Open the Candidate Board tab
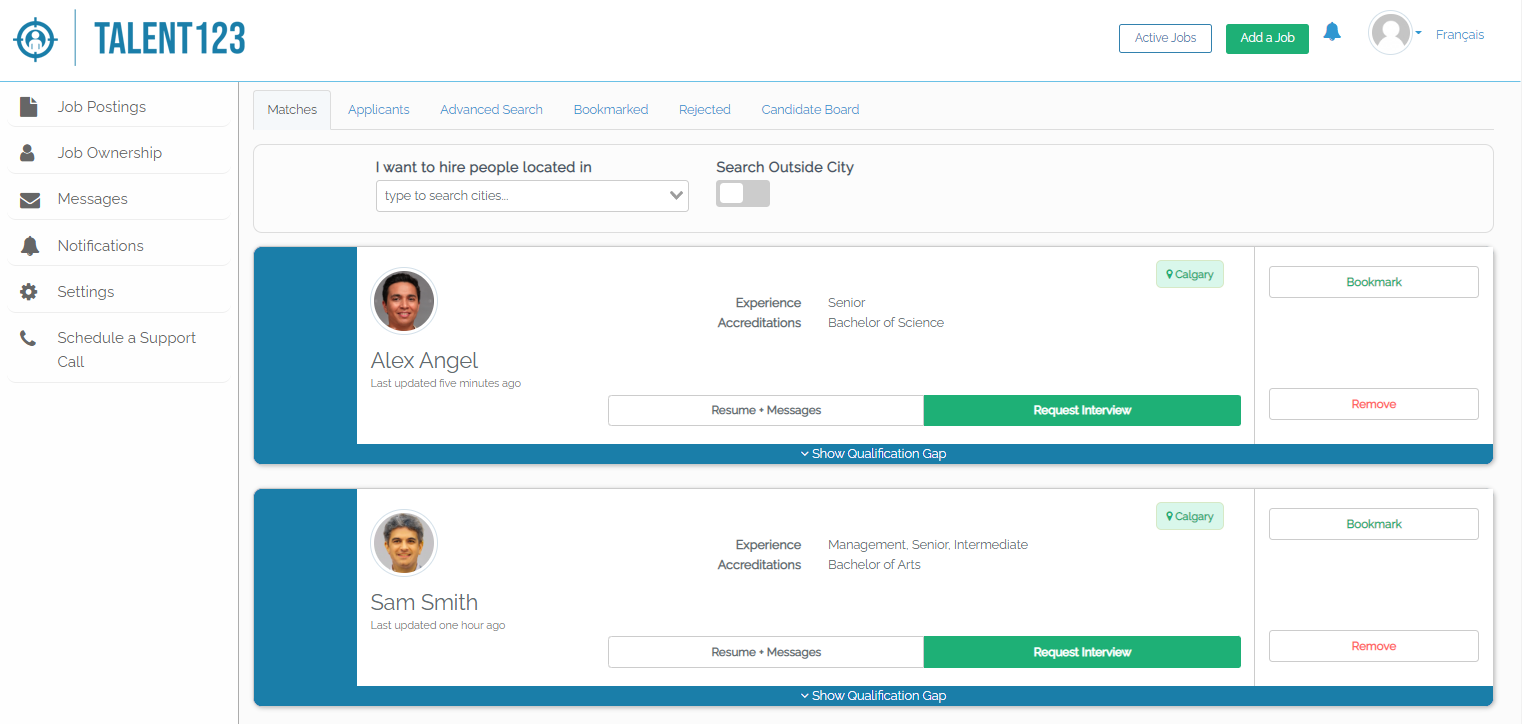Image resolution: width=1522 pixels, height=724 pixels. (x=810, y=109)
